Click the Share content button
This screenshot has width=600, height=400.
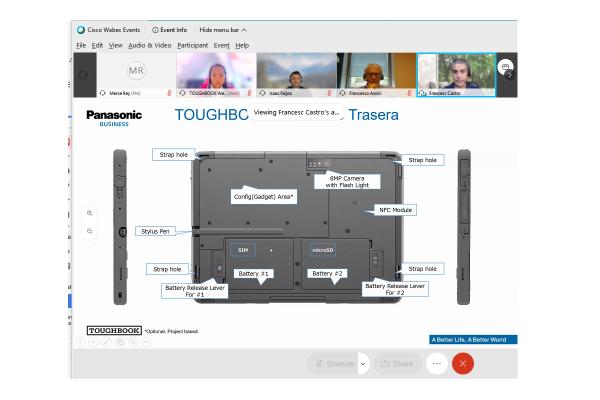397,364
